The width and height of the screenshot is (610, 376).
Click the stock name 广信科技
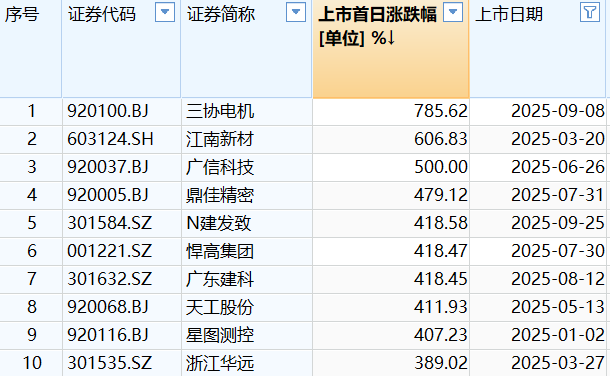[x=220, y=167]
